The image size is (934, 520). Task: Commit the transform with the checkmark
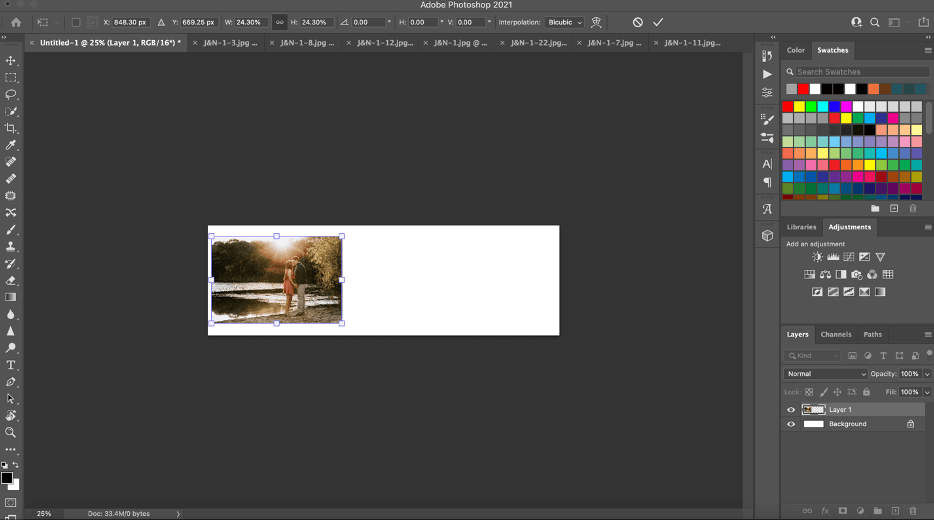point(658,23)
